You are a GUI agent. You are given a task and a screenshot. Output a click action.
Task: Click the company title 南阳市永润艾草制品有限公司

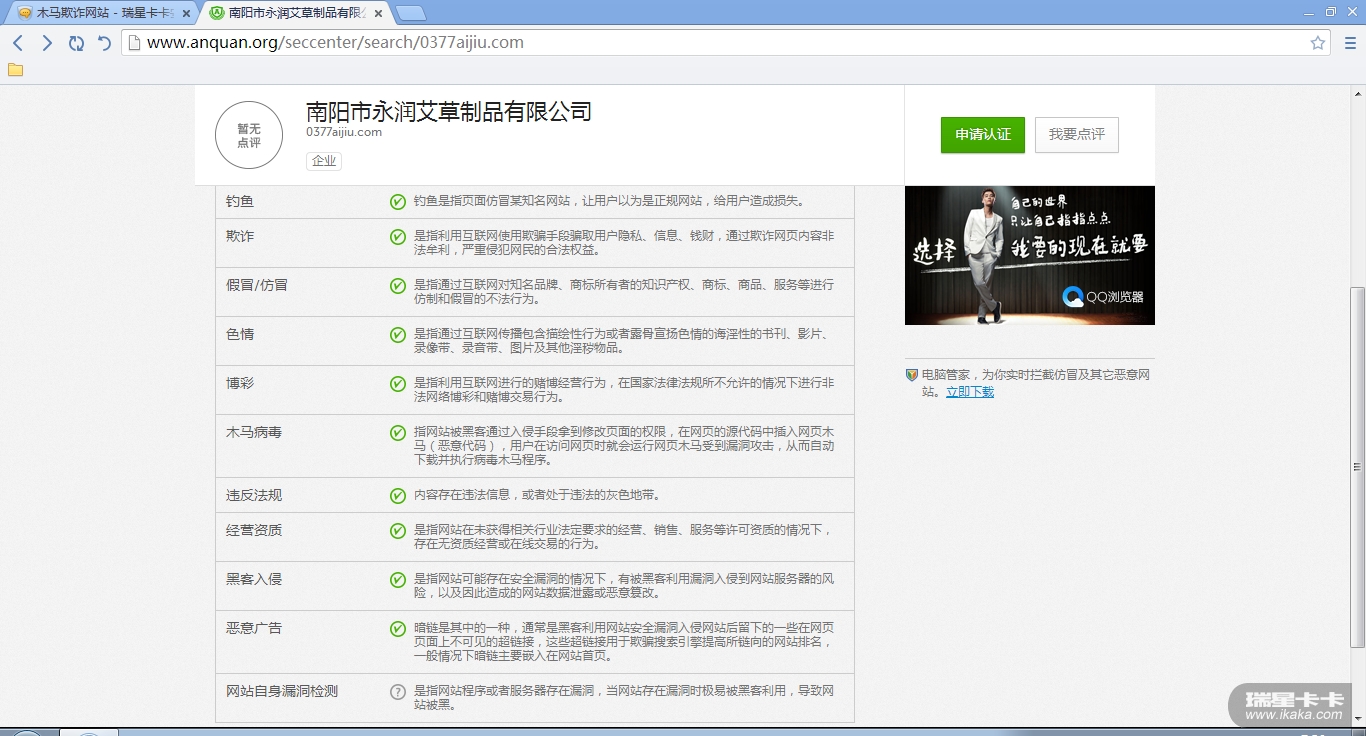tap(449, 111)
